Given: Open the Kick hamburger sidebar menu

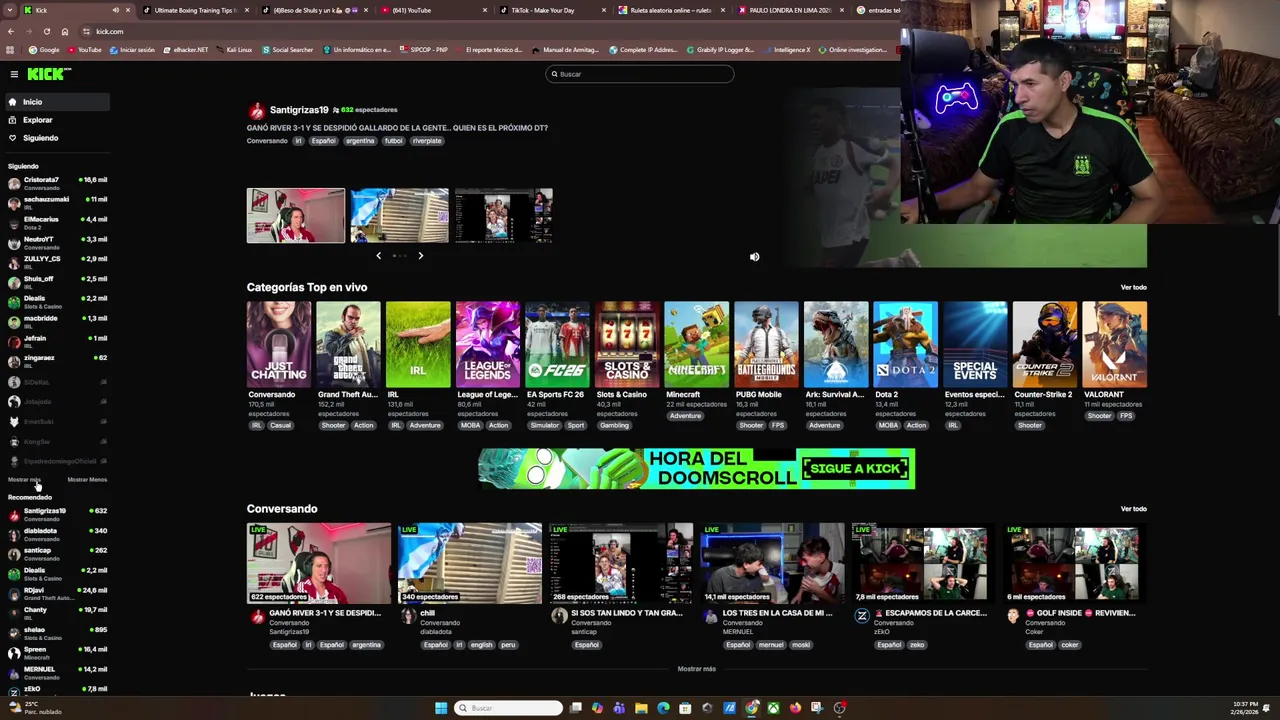Looking at the screenshot, I should coord(14,74).
